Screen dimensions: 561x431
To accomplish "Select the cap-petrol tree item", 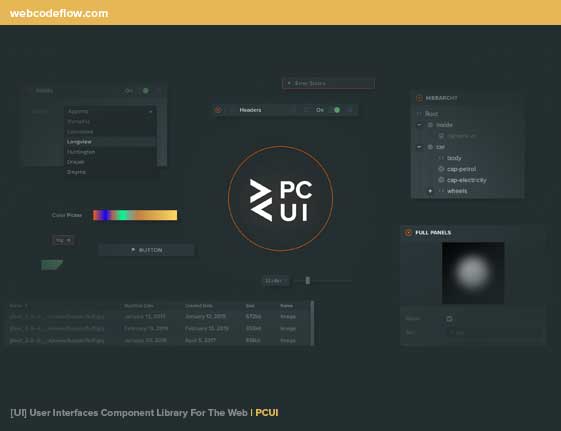I will (x=461, y=169).
